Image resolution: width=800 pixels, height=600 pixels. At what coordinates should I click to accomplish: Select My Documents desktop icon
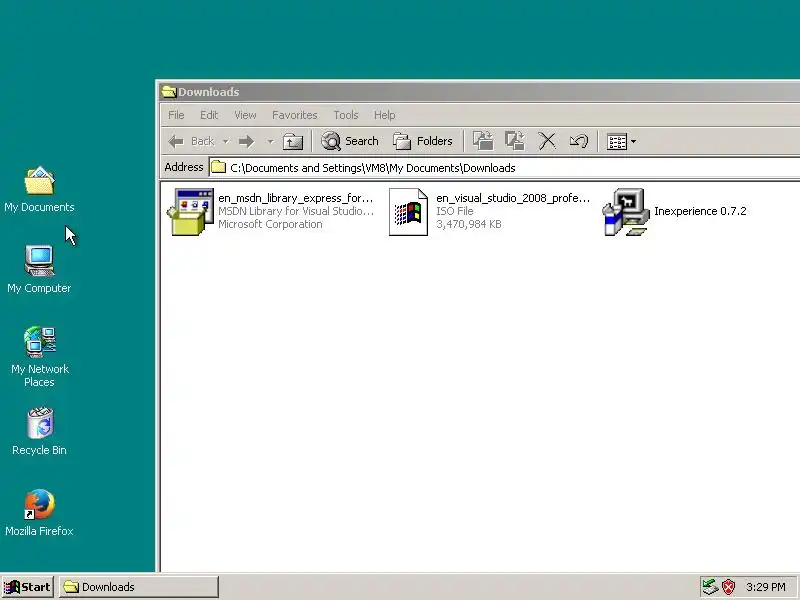pos(39,189)
